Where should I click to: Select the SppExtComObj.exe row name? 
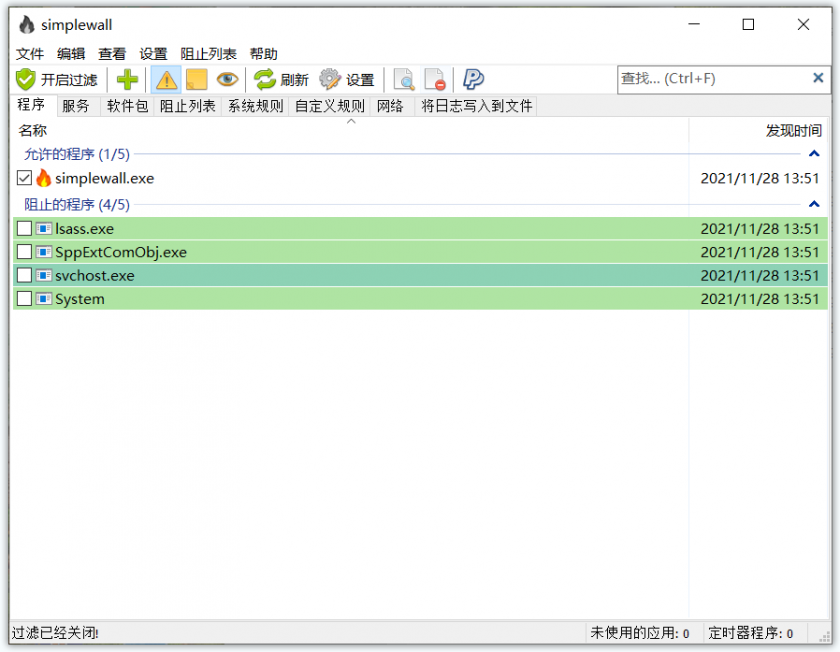coord(121,252)
